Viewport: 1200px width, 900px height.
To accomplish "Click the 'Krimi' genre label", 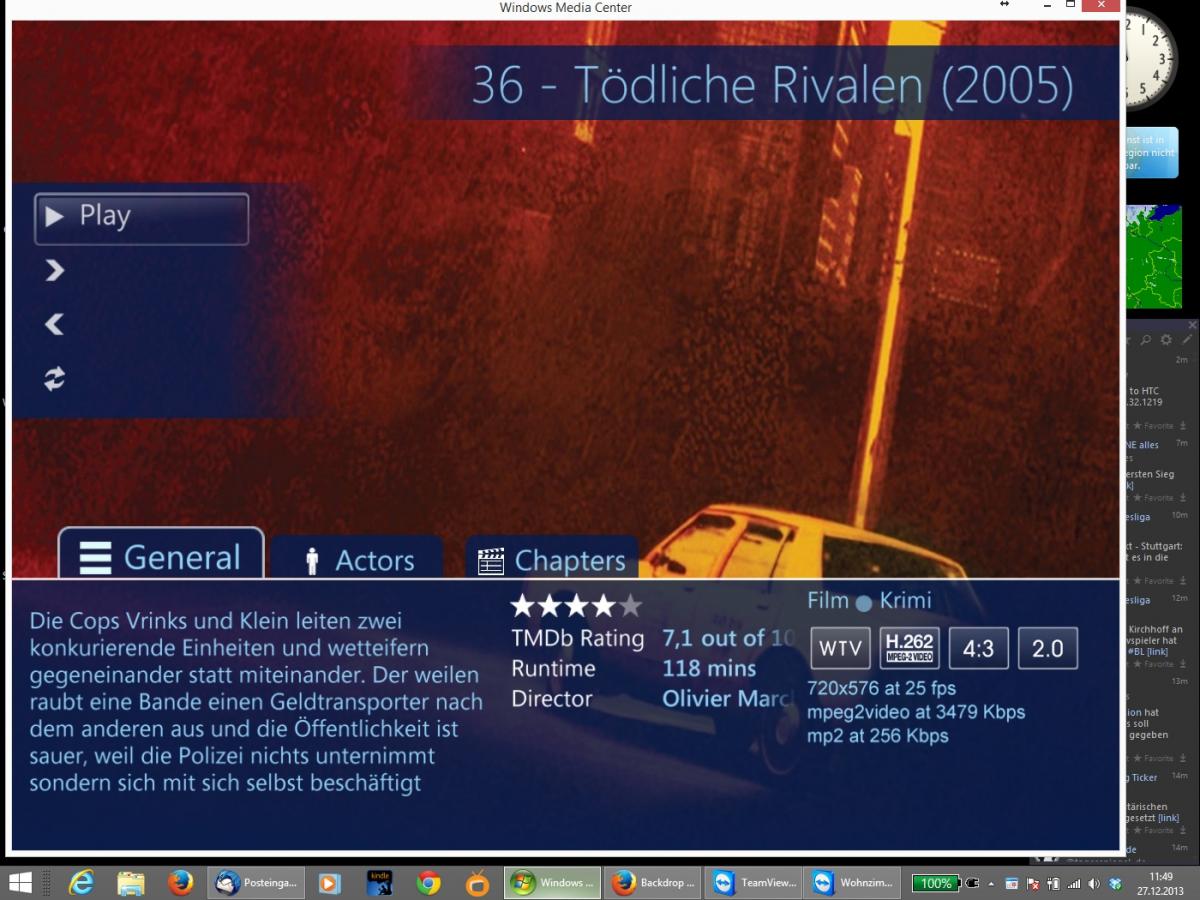I will tap(905, 601).
